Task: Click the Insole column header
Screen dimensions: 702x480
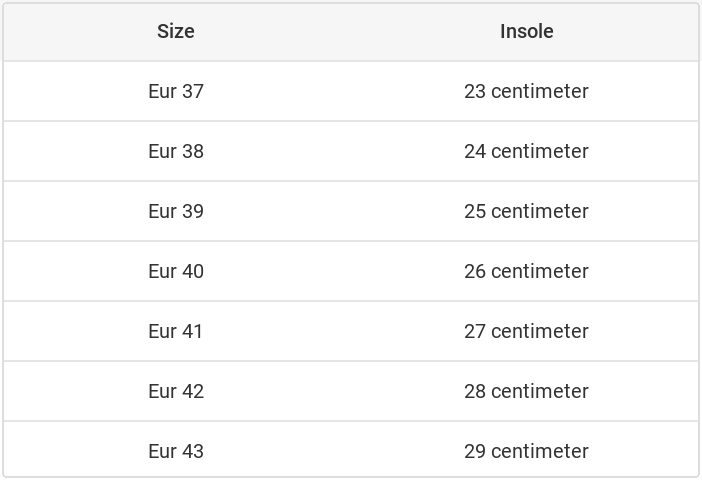Action: click(x=526, y=31)
